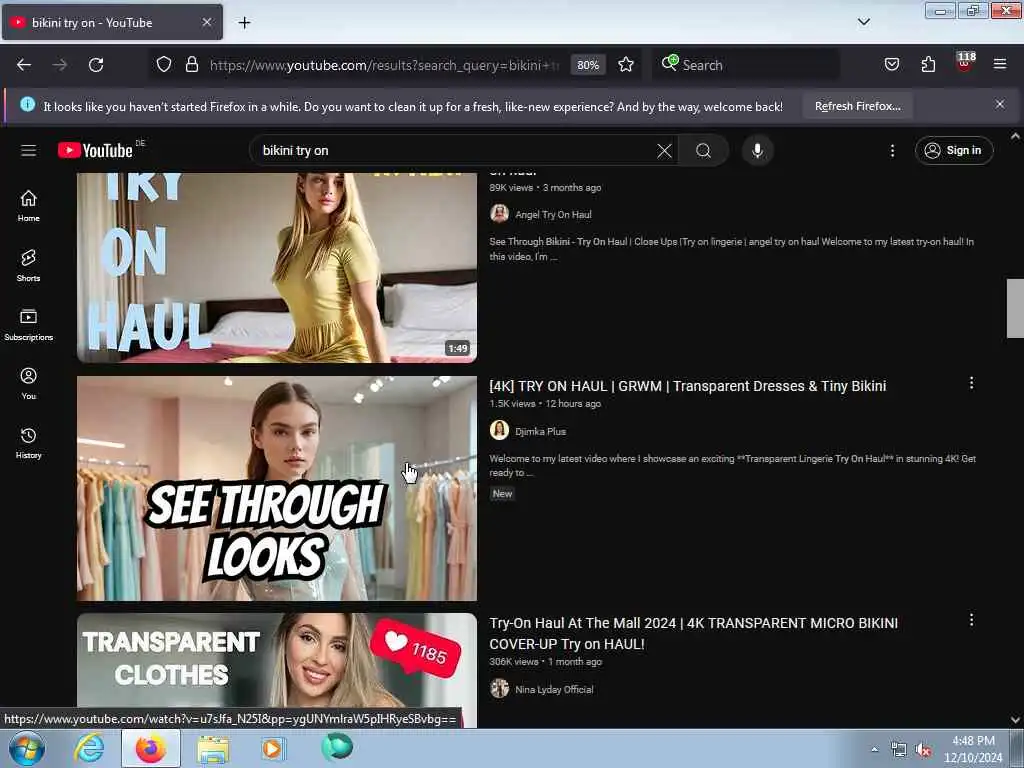The width and height of the screenshot is (1024, 768).
Task: Toggle the YouTube guide hamburger menu
Action: coord(28,151)
